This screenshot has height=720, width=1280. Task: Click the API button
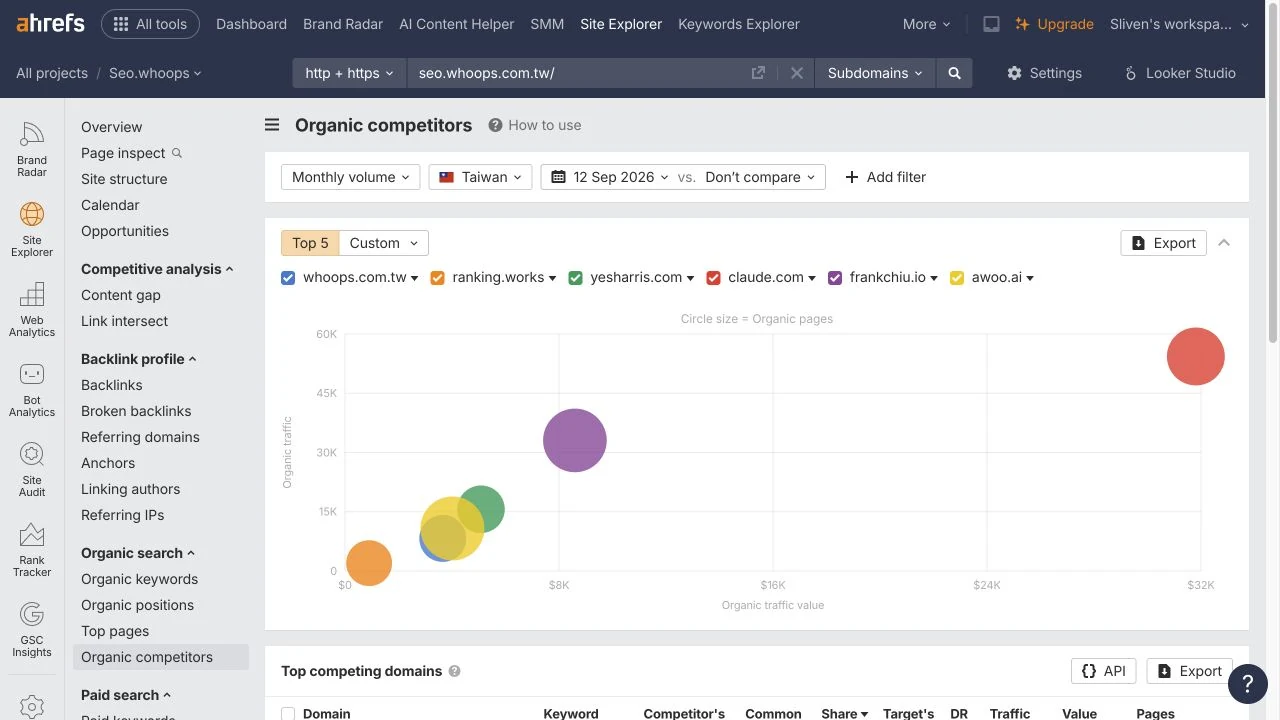coord(1104,671)
